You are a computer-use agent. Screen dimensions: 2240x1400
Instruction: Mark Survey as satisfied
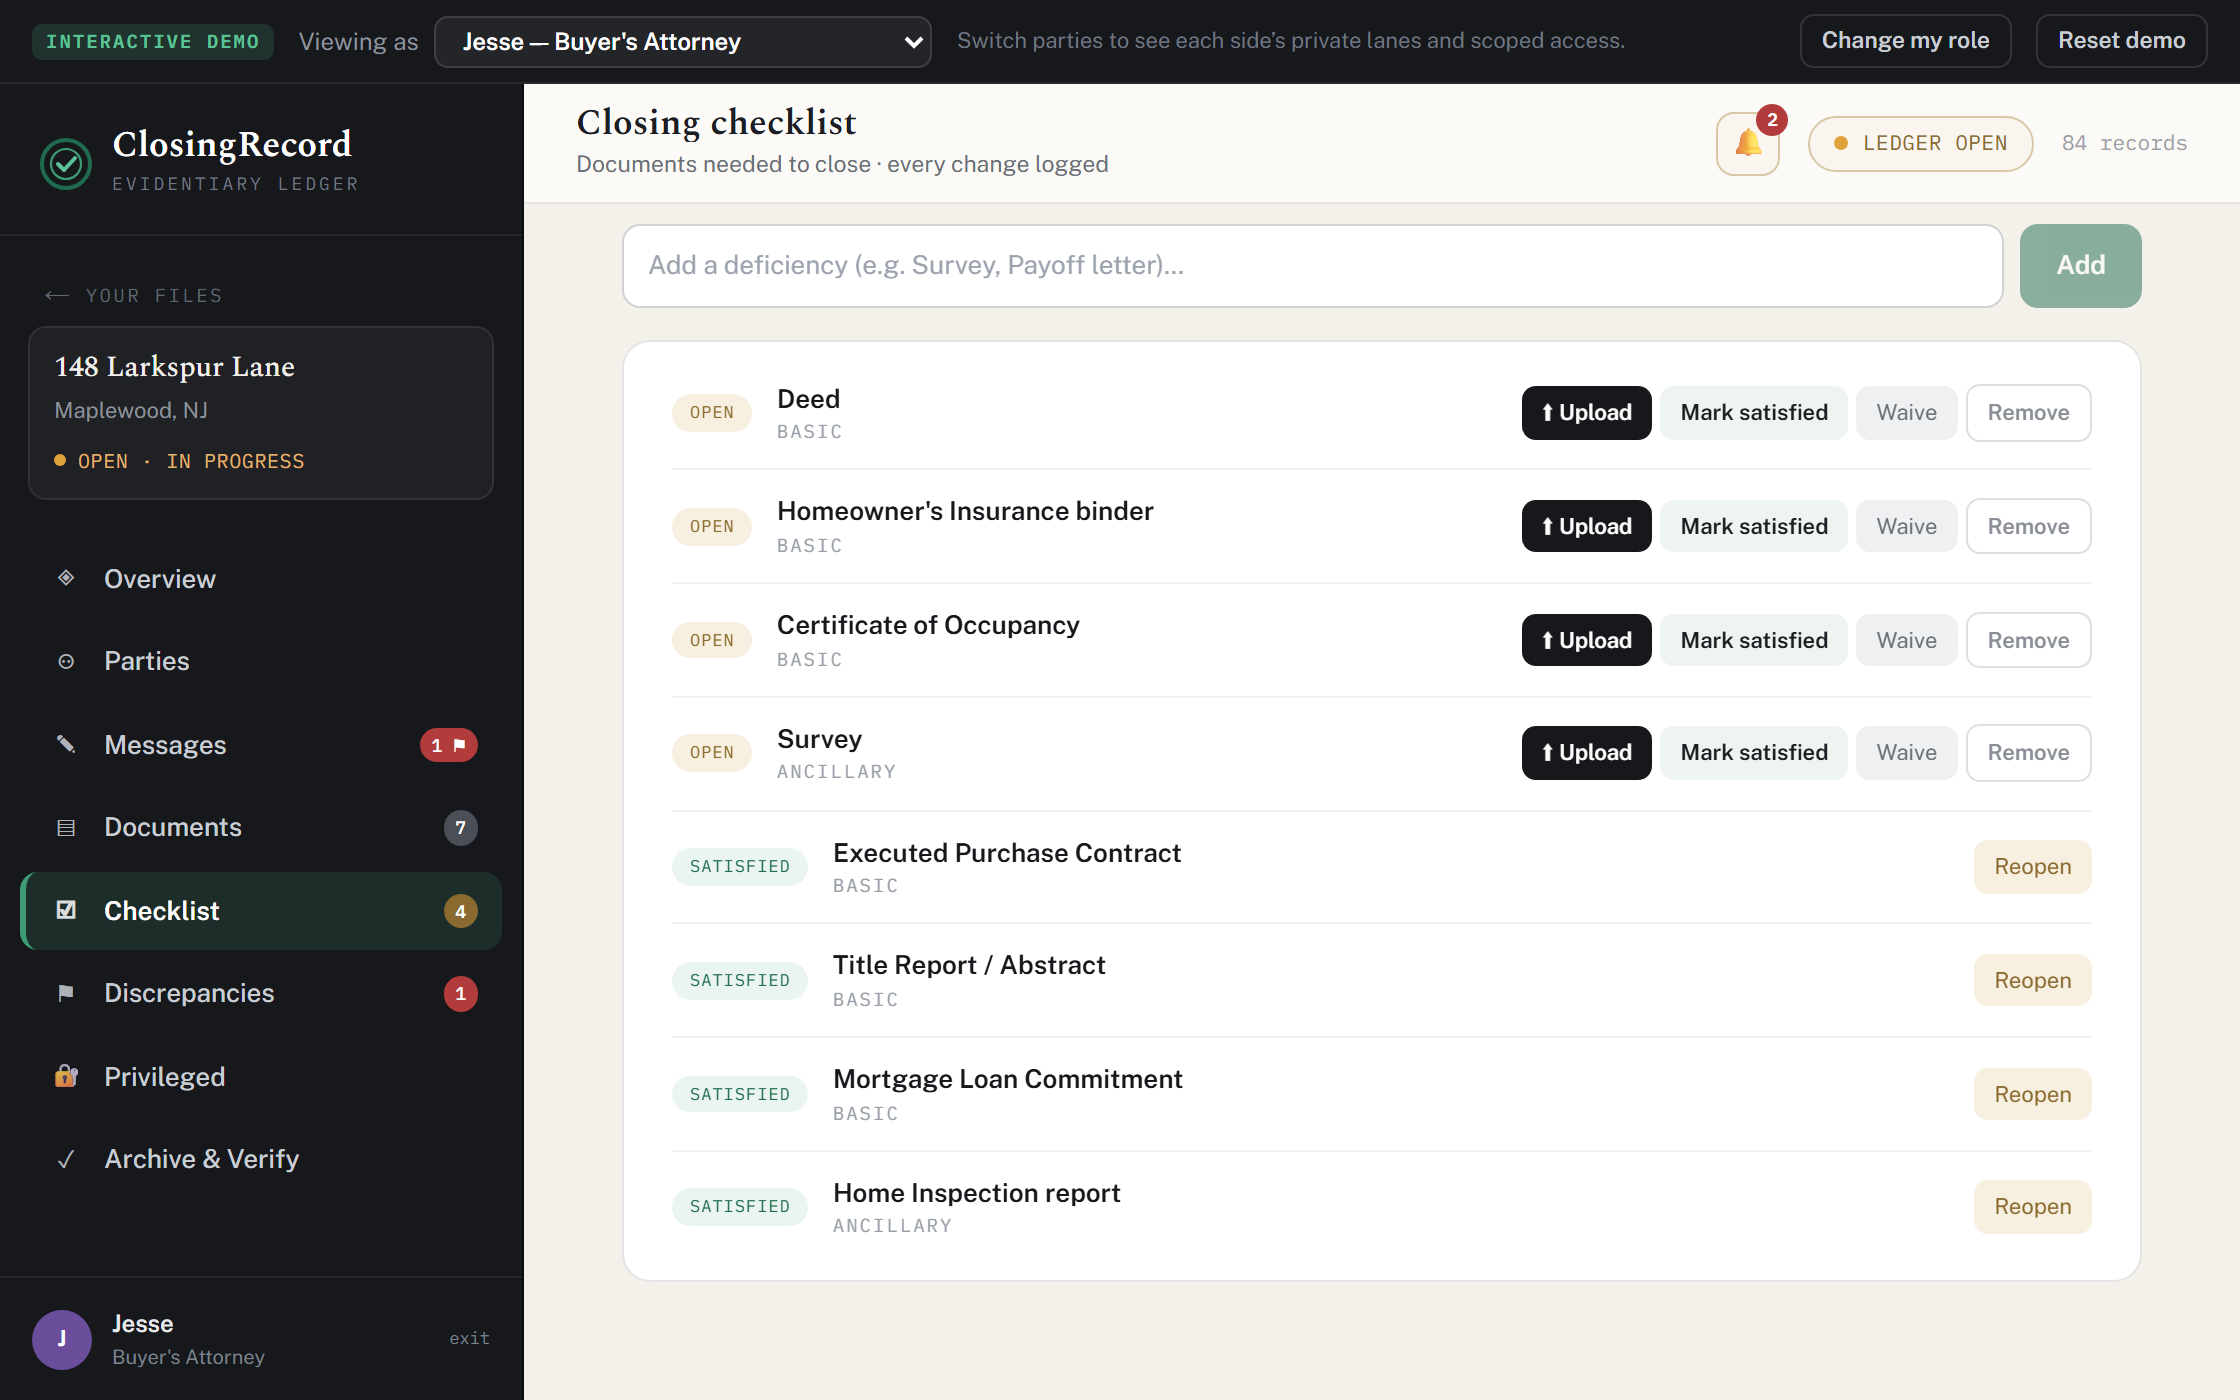(1754, 753)
